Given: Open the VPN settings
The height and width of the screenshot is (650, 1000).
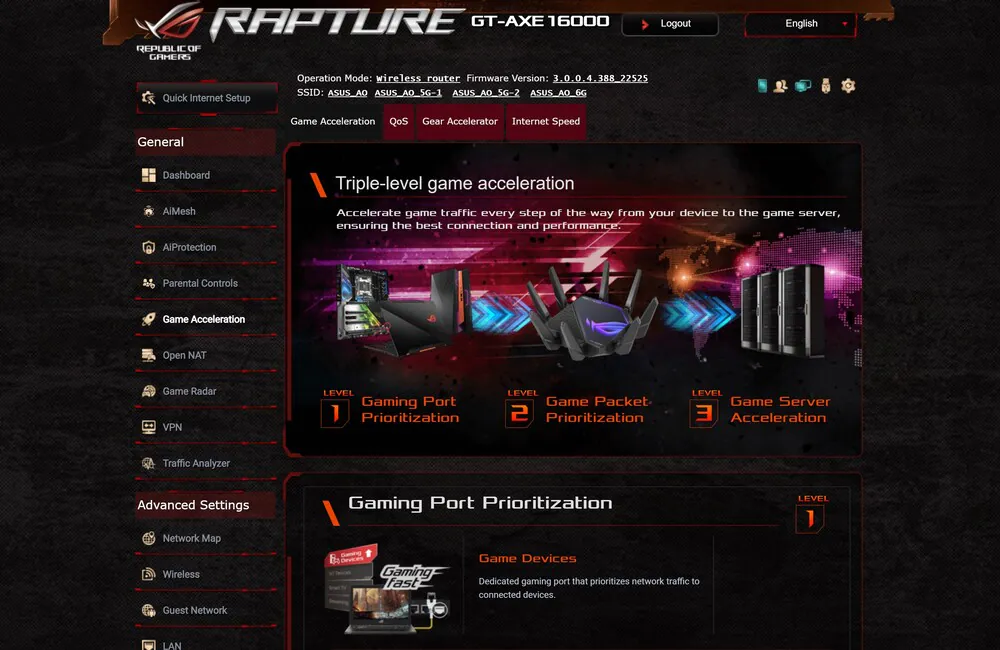Looking at the screenshot, I should point(206,427).
